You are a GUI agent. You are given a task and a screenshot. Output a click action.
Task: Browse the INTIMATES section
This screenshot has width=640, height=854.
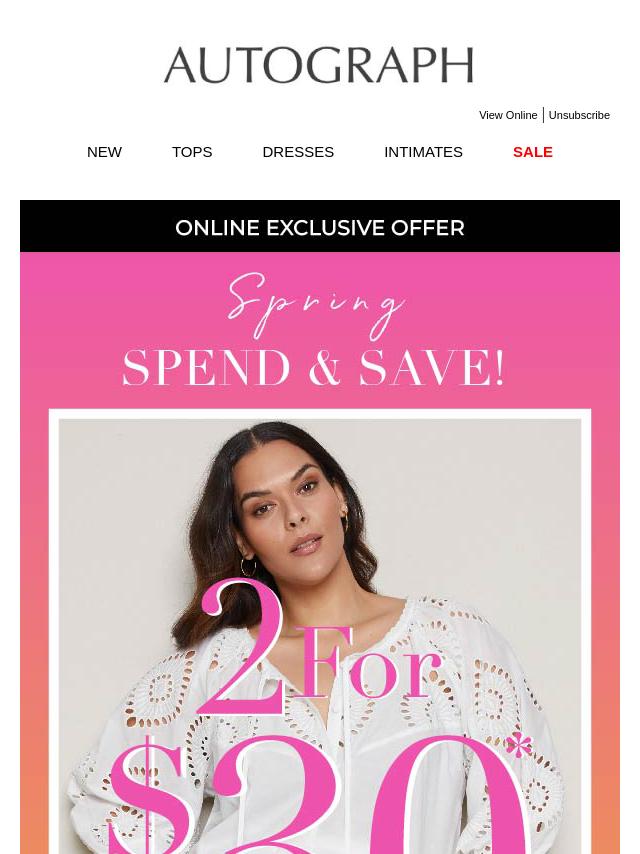pyautogui.click(x=423, y=152)
